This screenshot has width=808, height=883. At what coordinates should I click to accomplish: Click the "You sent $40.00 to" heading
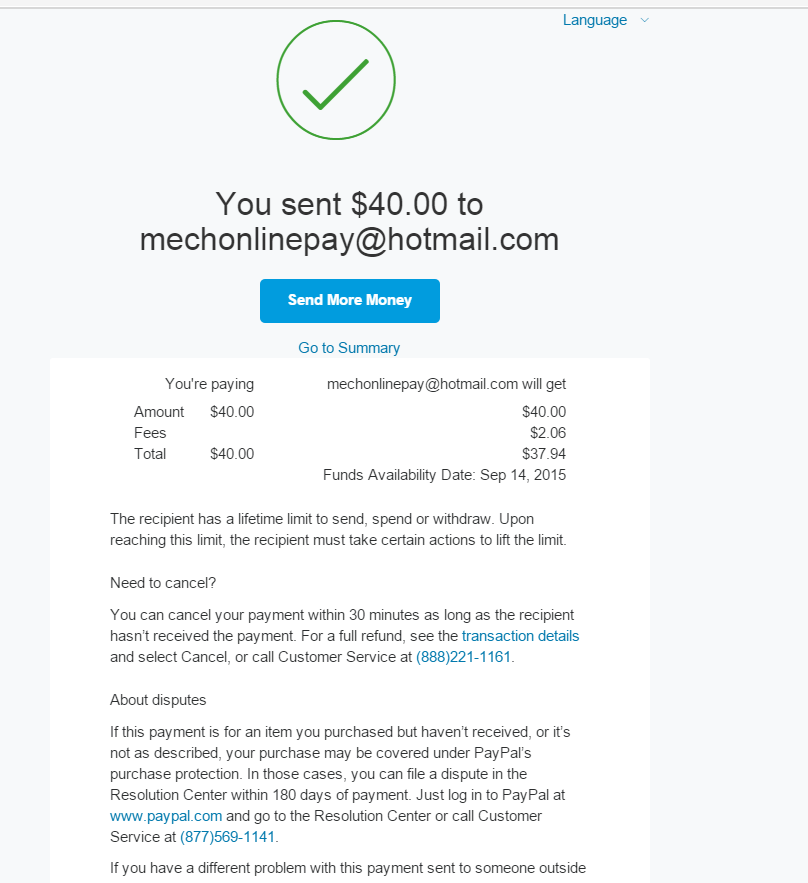pos(349,204)
